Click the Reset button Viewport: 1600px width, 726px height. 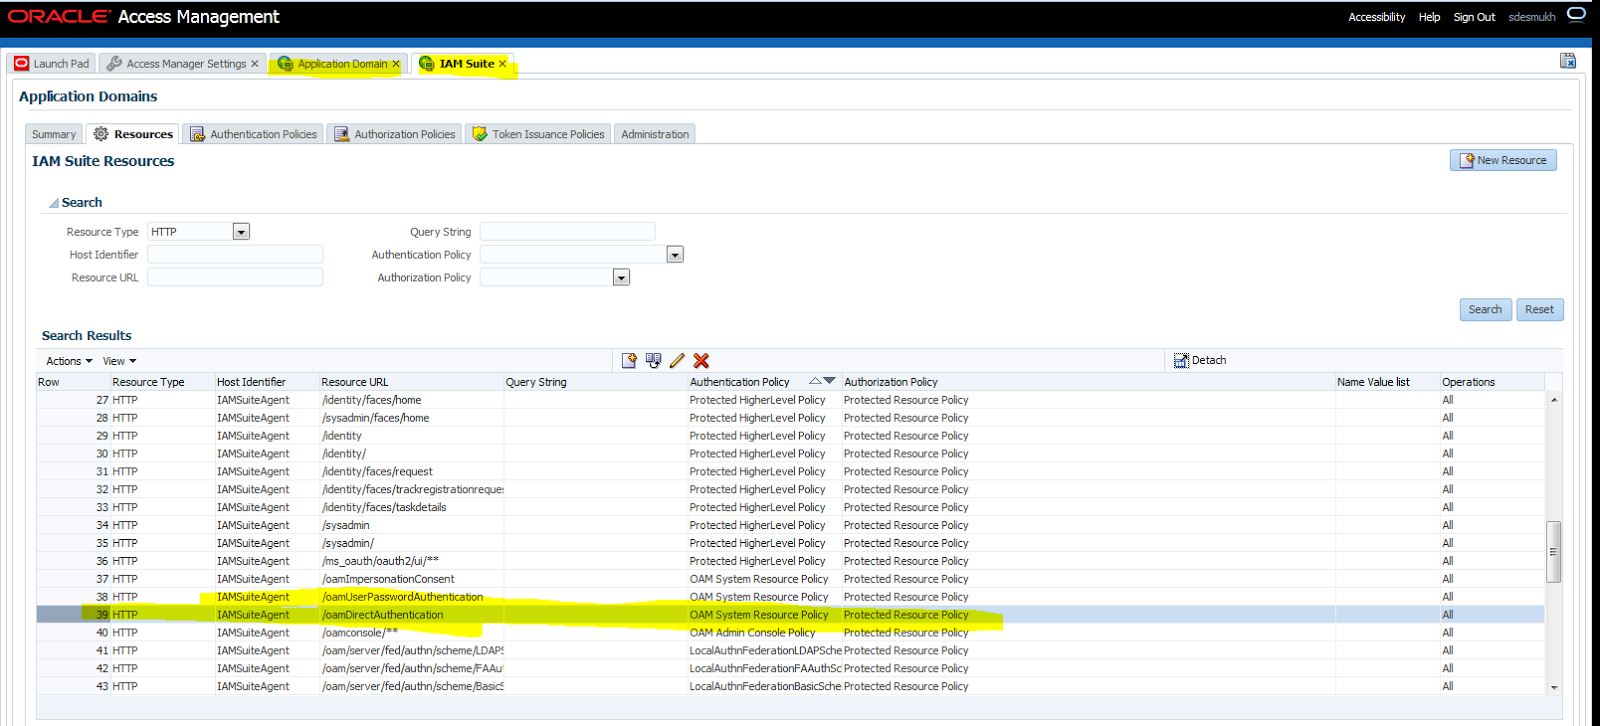[1540, 310]
